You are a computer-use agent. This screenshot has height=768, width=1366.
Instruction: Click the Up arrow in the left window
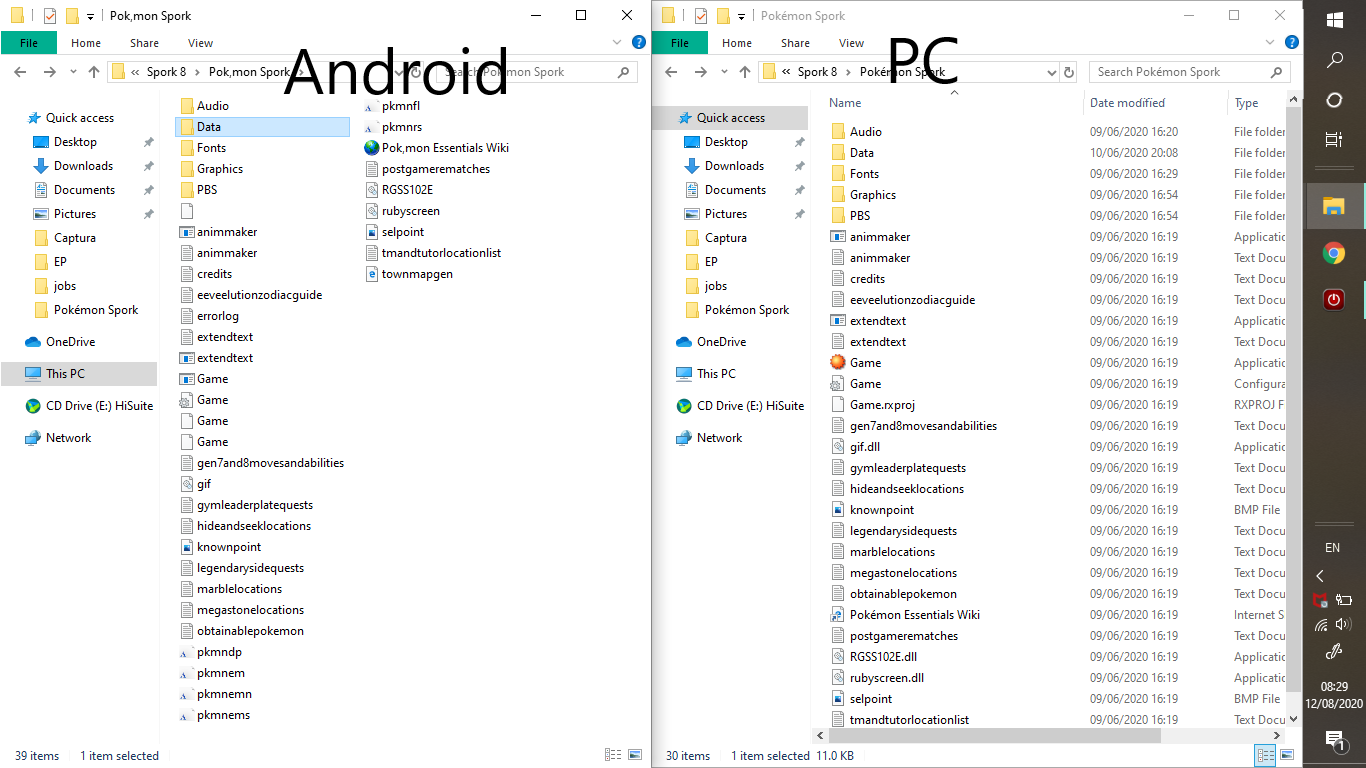(x=94, y=72)
